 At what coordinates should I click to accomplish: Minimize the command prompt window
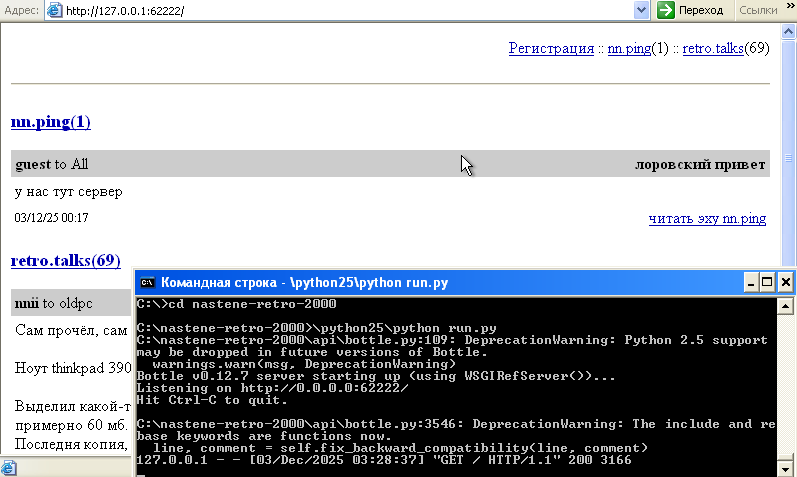point(749,283)
